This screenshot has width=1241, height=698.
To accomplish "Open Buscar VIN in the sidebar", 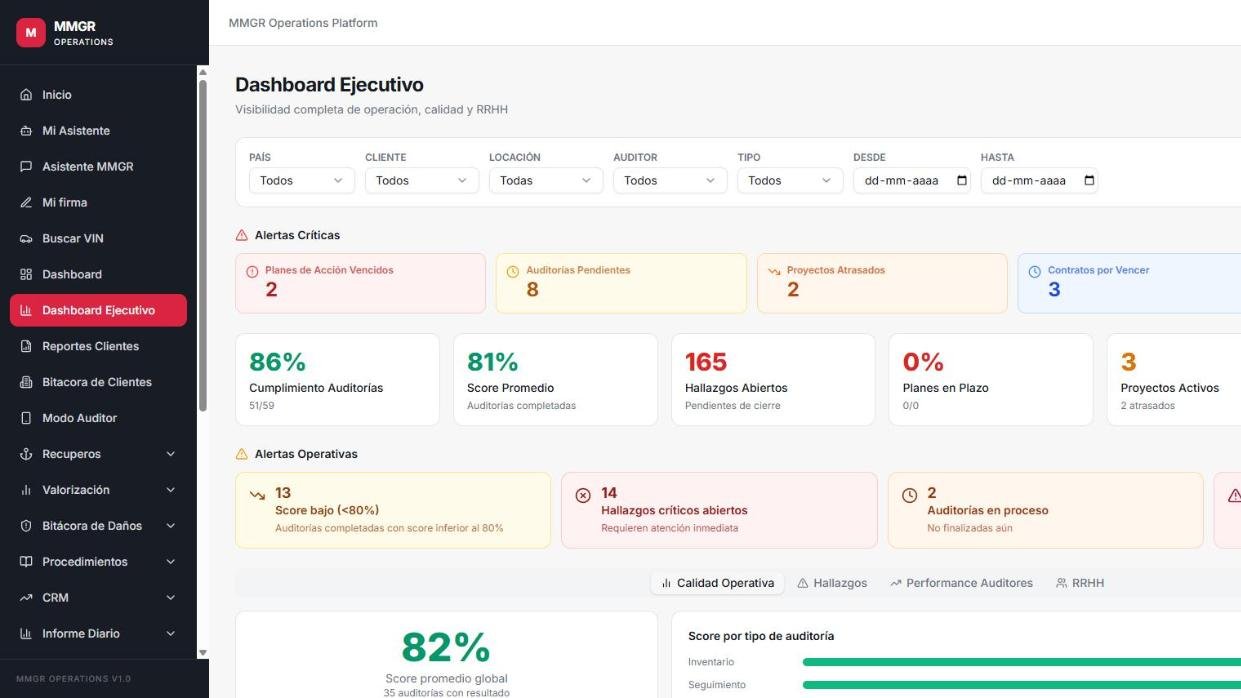I will [98, 239].
